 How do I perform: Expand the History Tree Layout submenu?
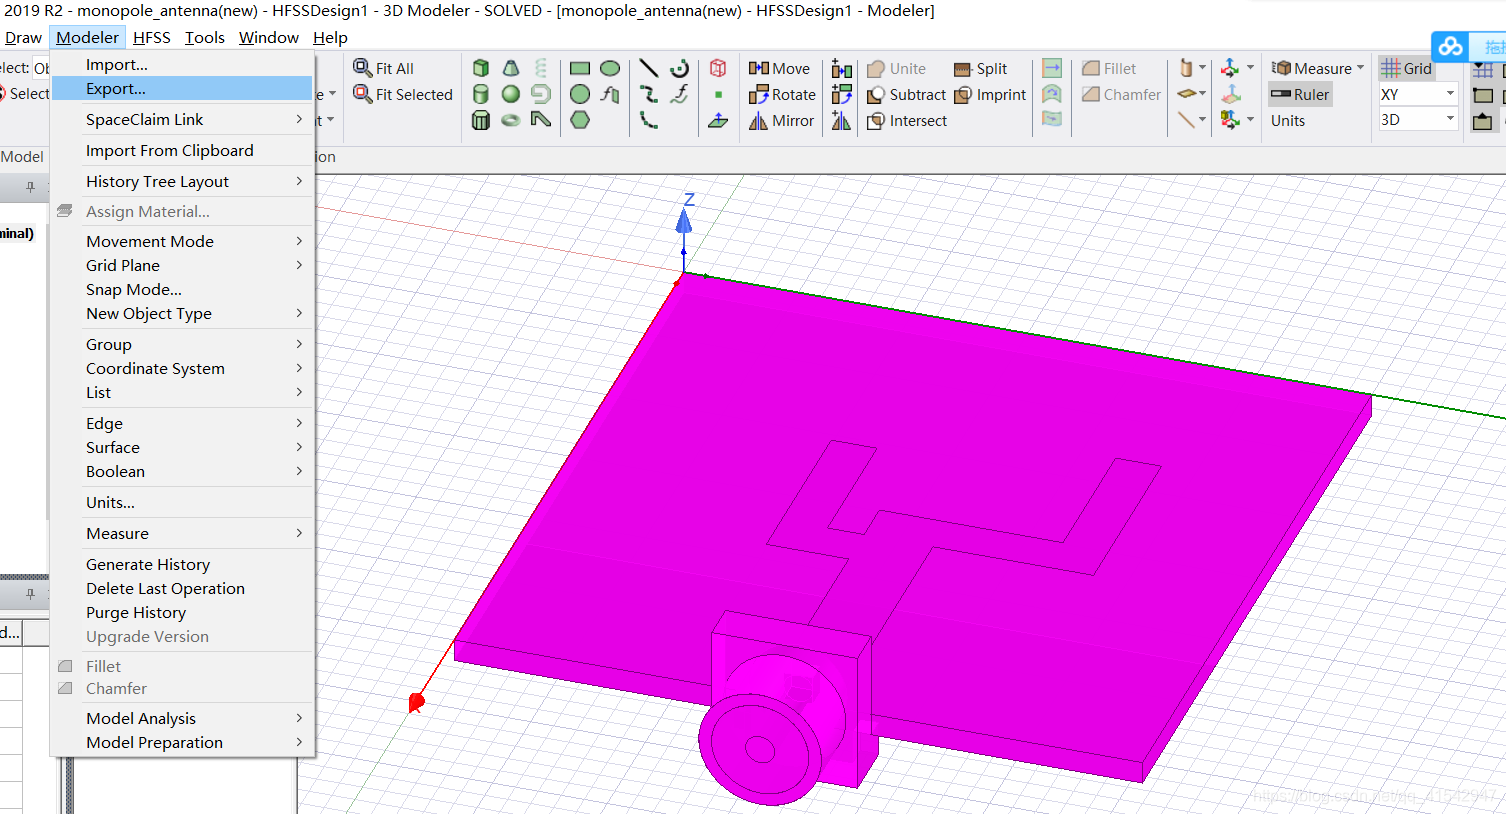[x=182, y=181]
